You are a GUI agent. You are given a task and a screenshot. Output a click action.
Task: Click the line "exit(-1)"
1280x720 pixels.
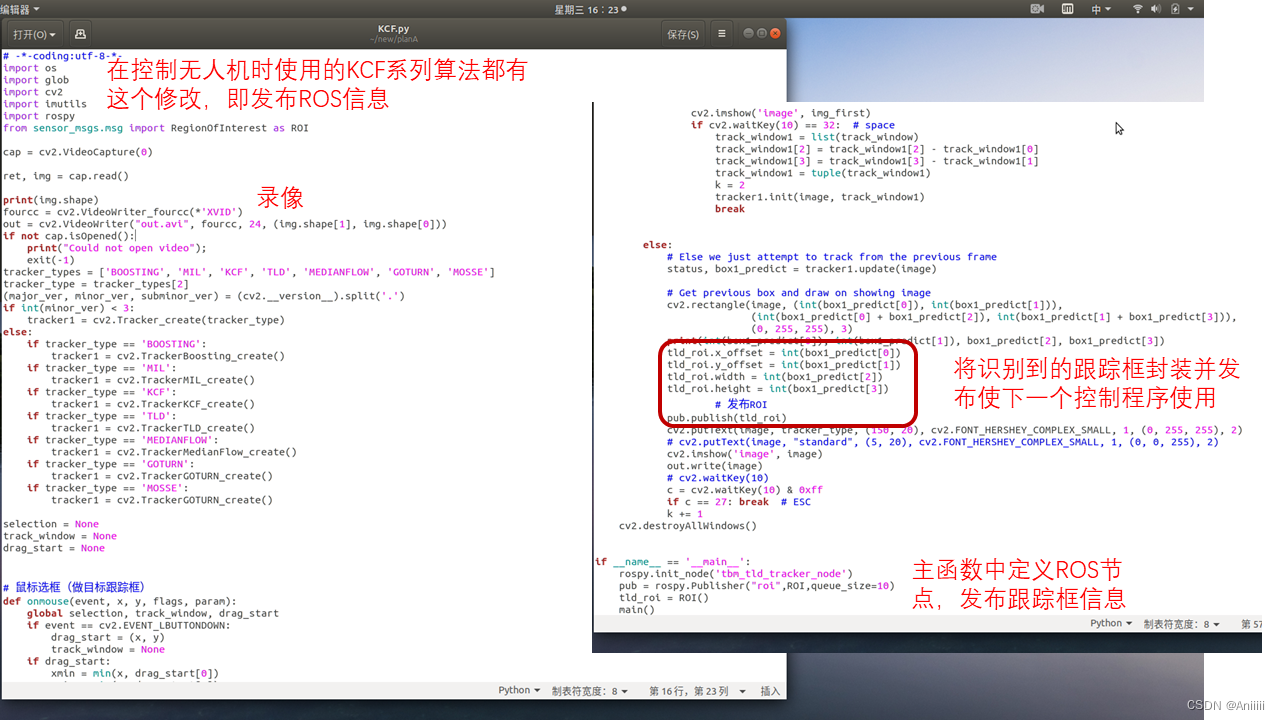51,260
